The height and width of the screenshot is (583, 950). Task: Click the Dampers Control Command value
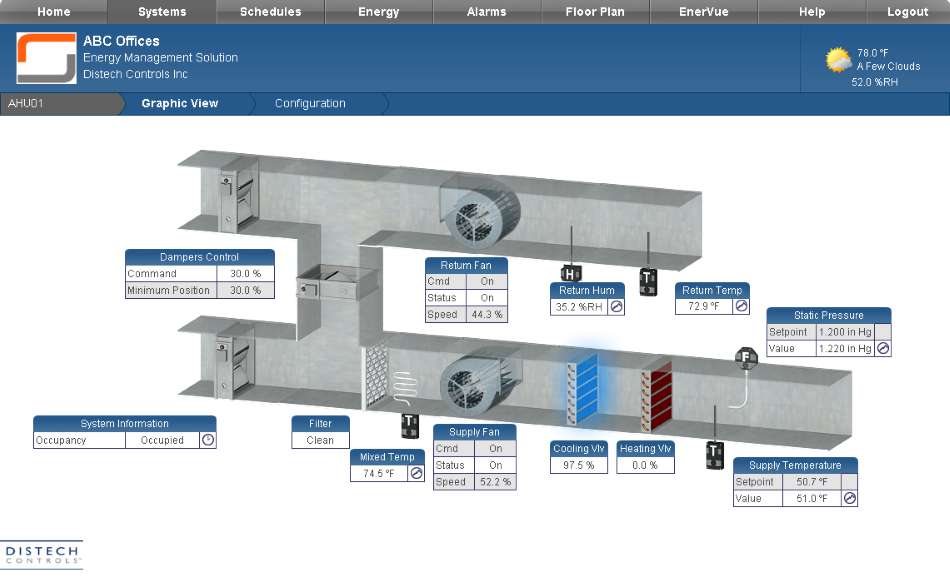pyautogui.click(x=241, y=274)
